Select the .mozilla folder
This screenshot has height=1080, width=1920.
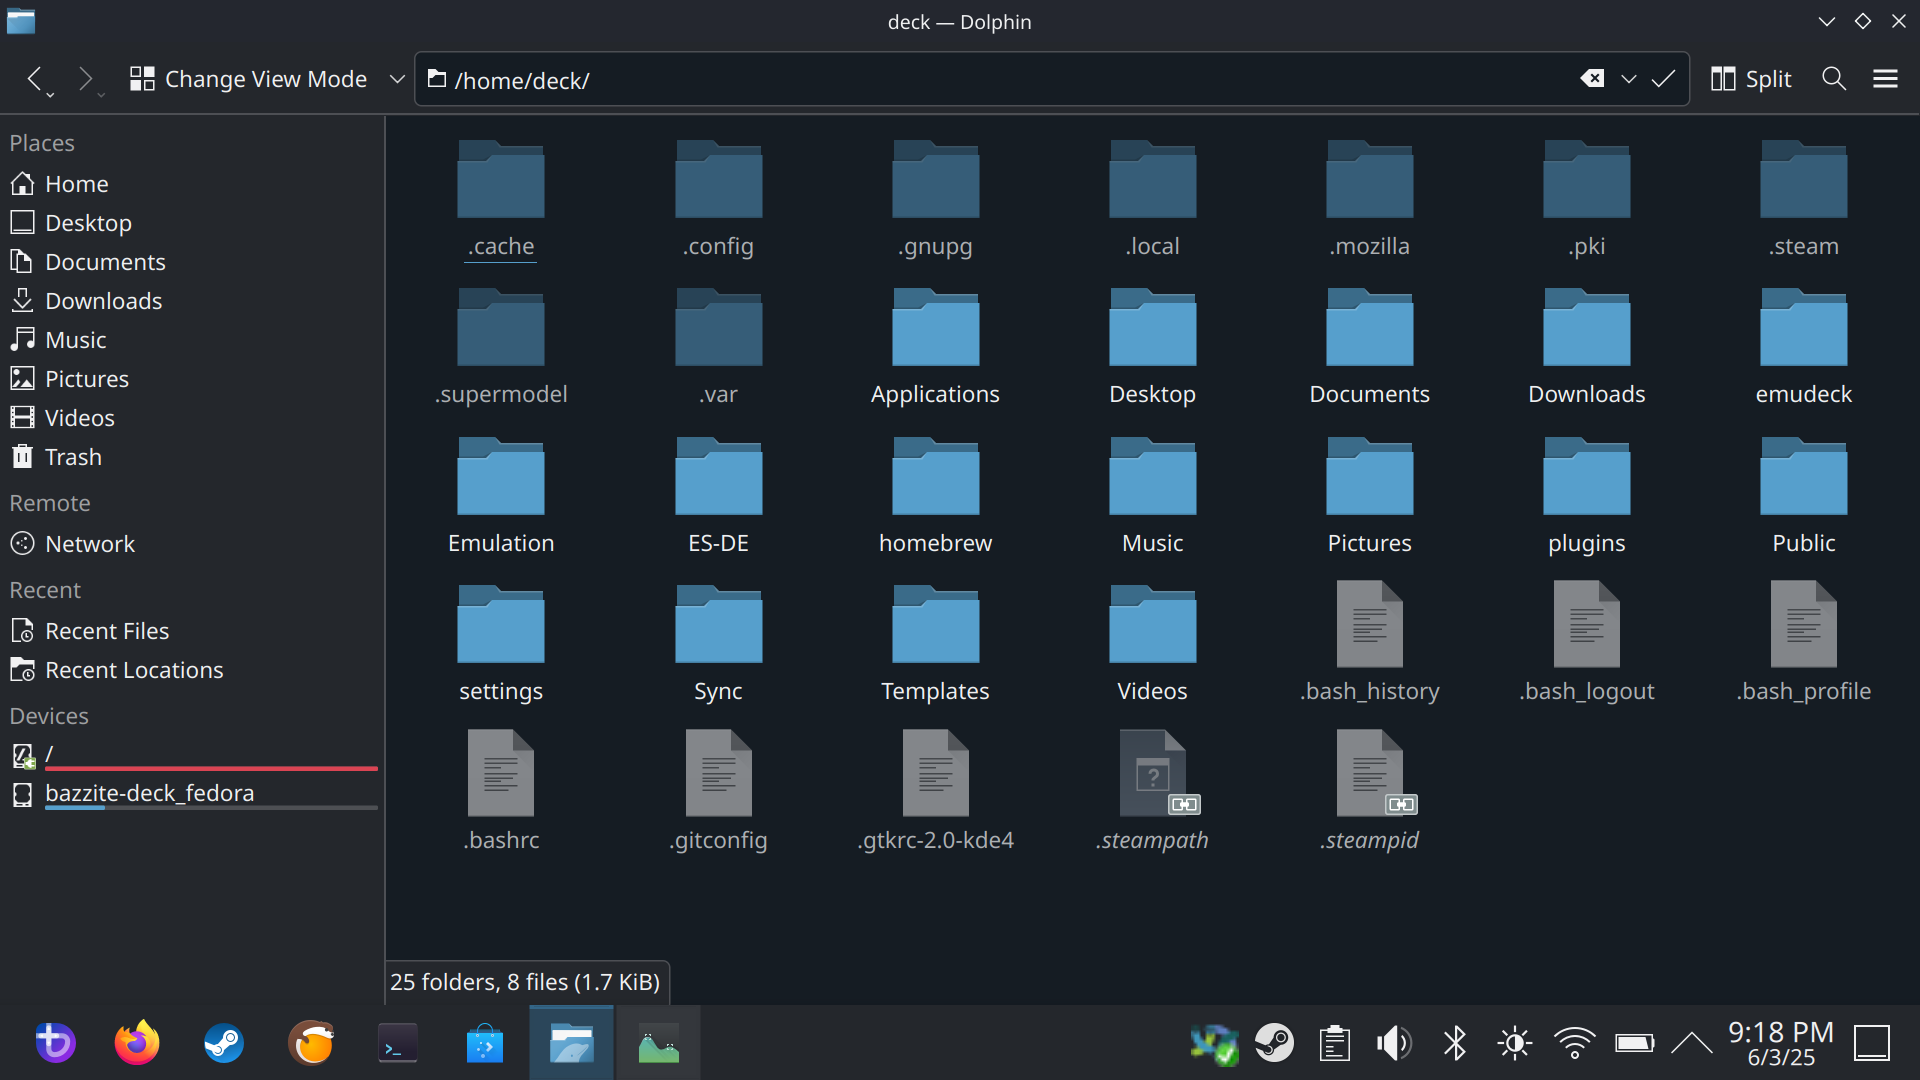pyautogui.click(x=1369, y=199)
